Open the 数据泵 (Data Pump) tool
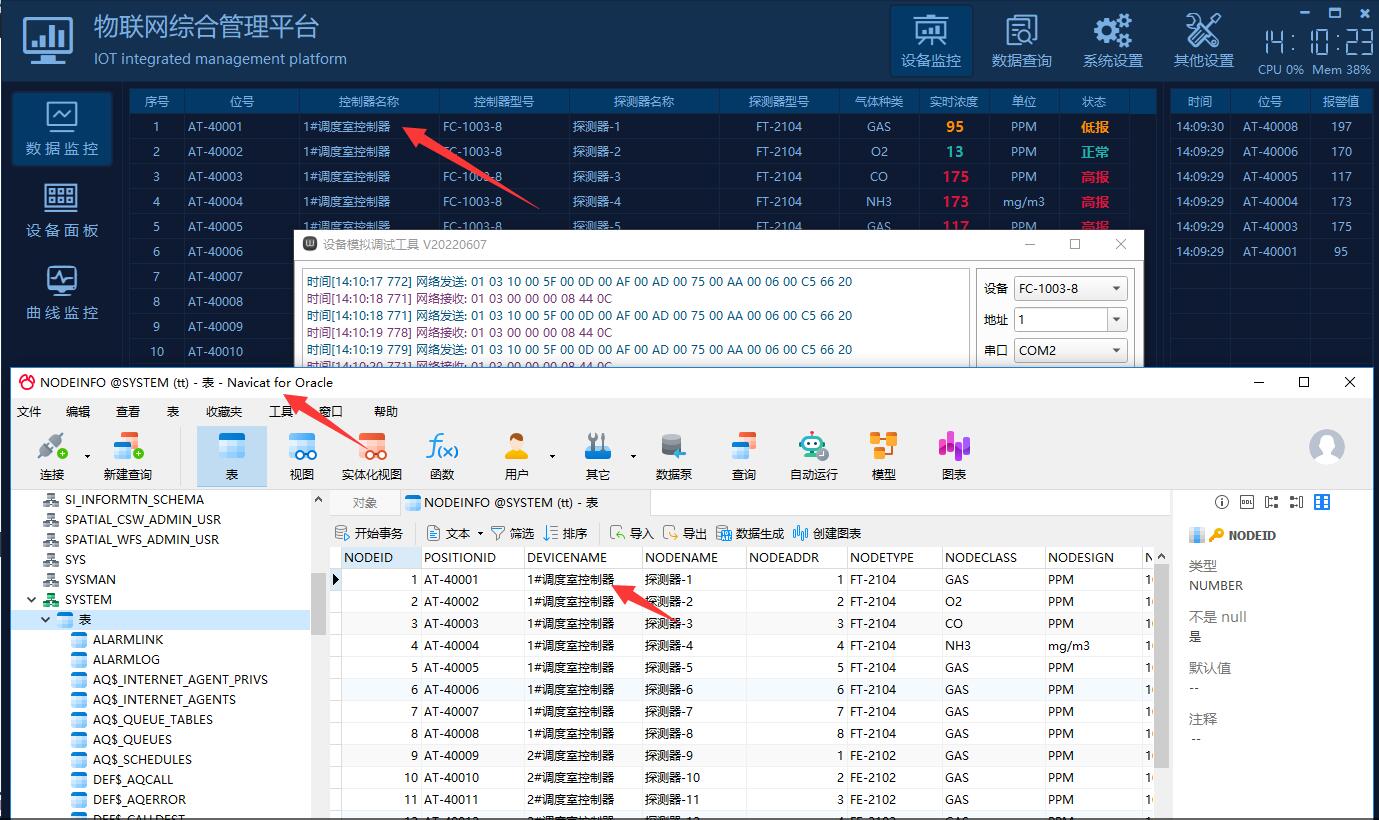Screen dimensions: 1379x820 tap(673, 455)
